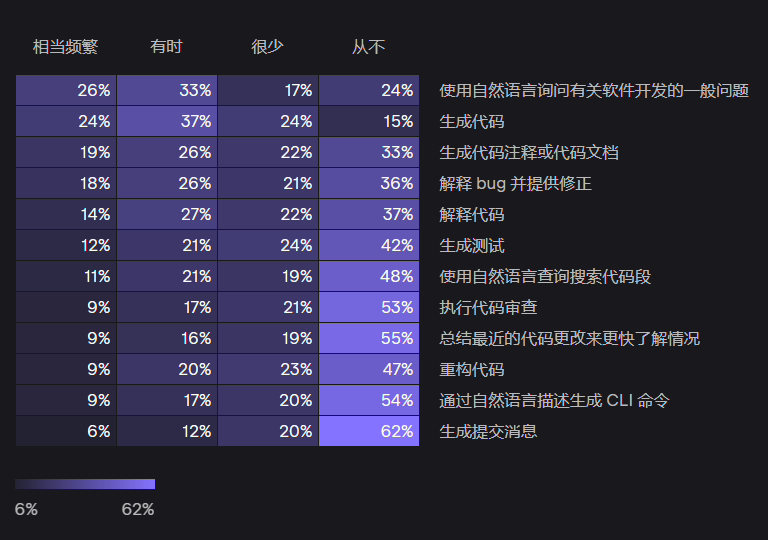Screen dimensions: 768x540
Task: Select the 48% cell for 查询搜索代码段
Action: tap(369, 276)
